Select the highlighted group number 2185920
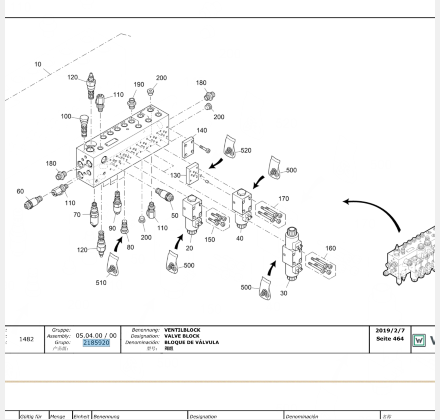The image size is (440, 420). coord(96,343)
